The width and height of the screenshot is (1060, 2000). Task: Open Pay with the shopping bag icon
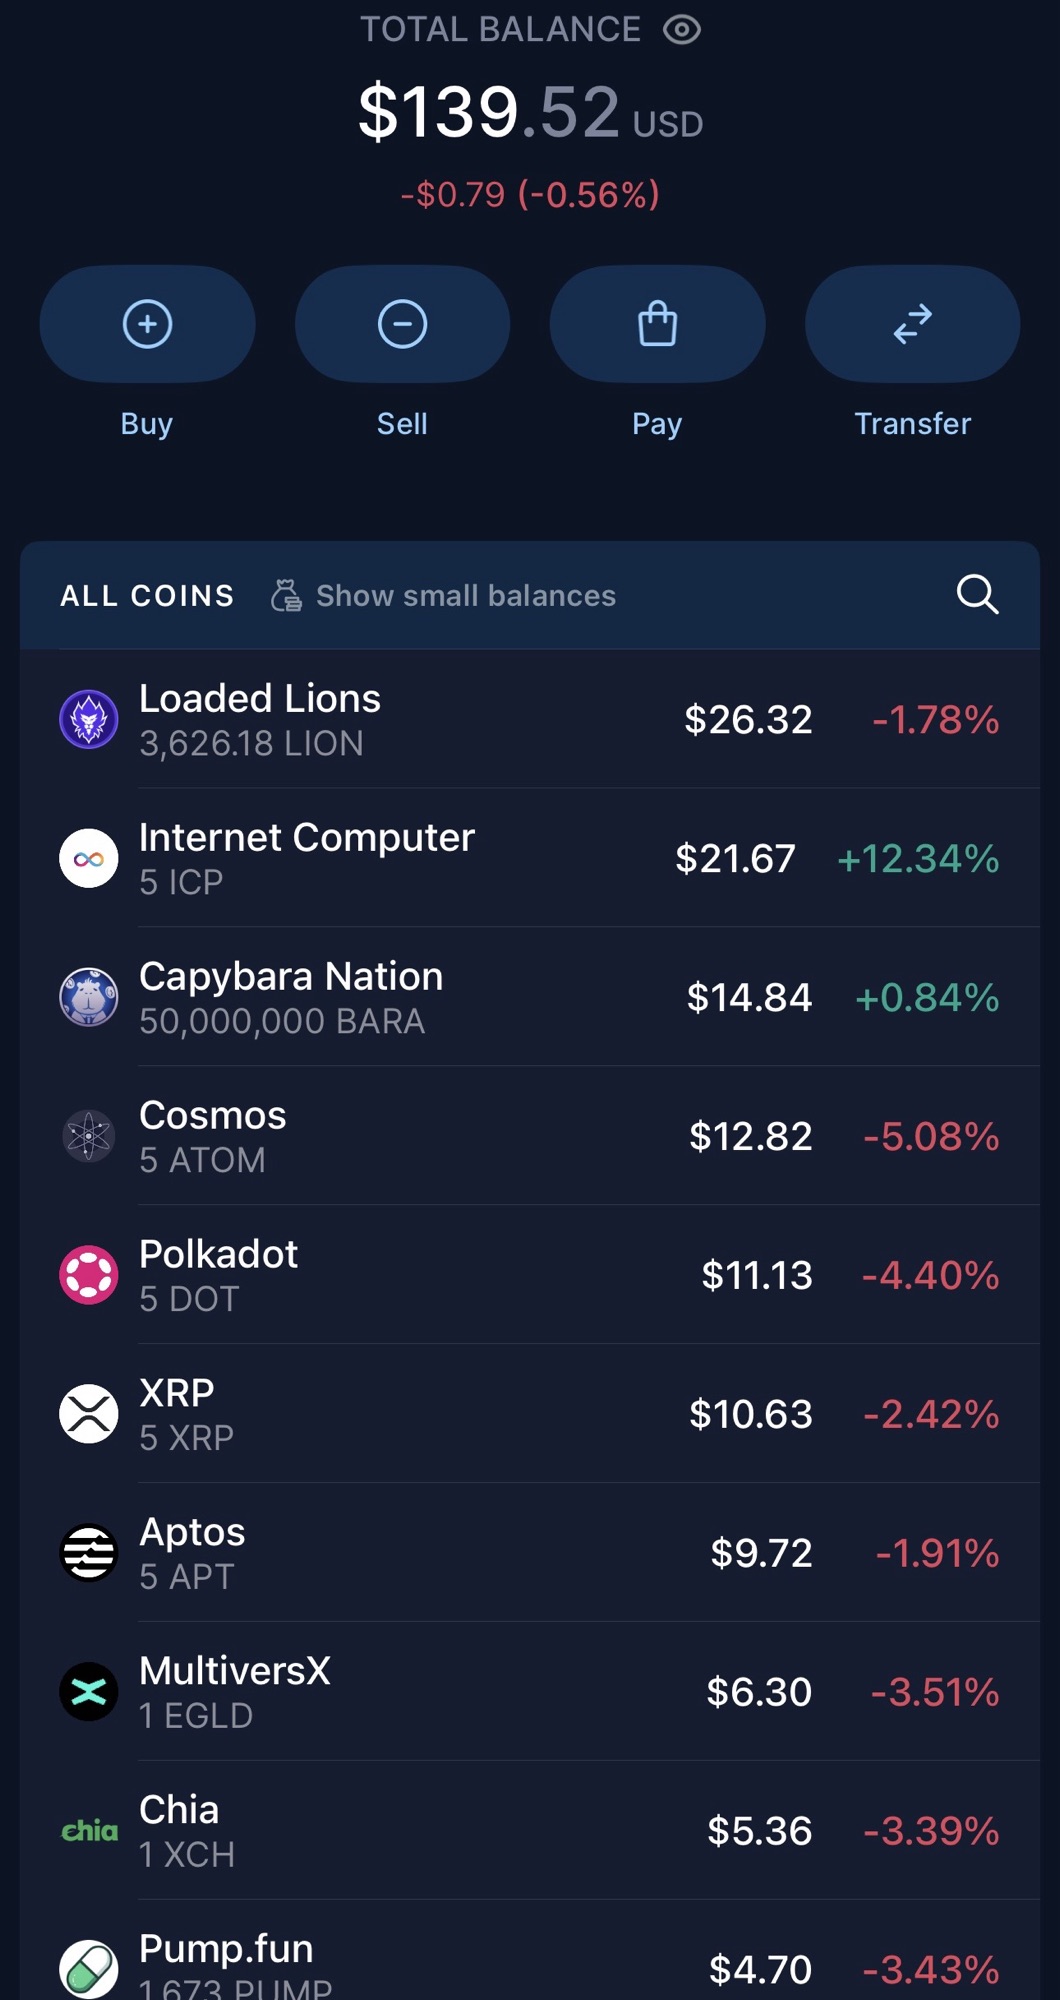coord(657,324)
